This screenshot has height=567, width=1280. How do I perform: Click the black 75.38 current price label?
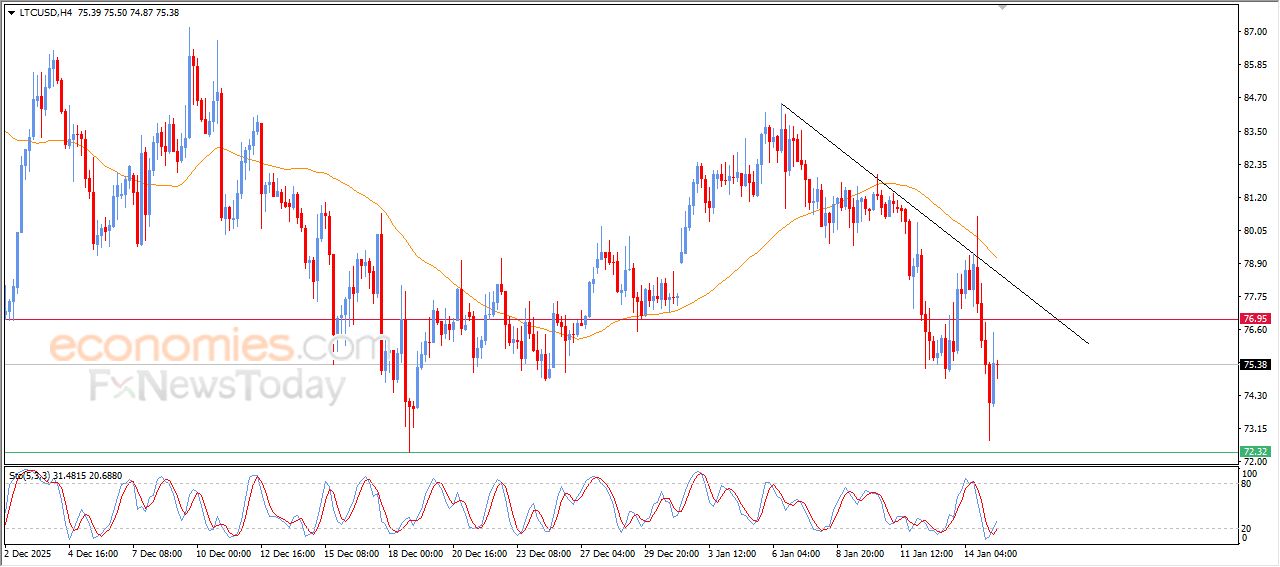tap(1254, 365)
